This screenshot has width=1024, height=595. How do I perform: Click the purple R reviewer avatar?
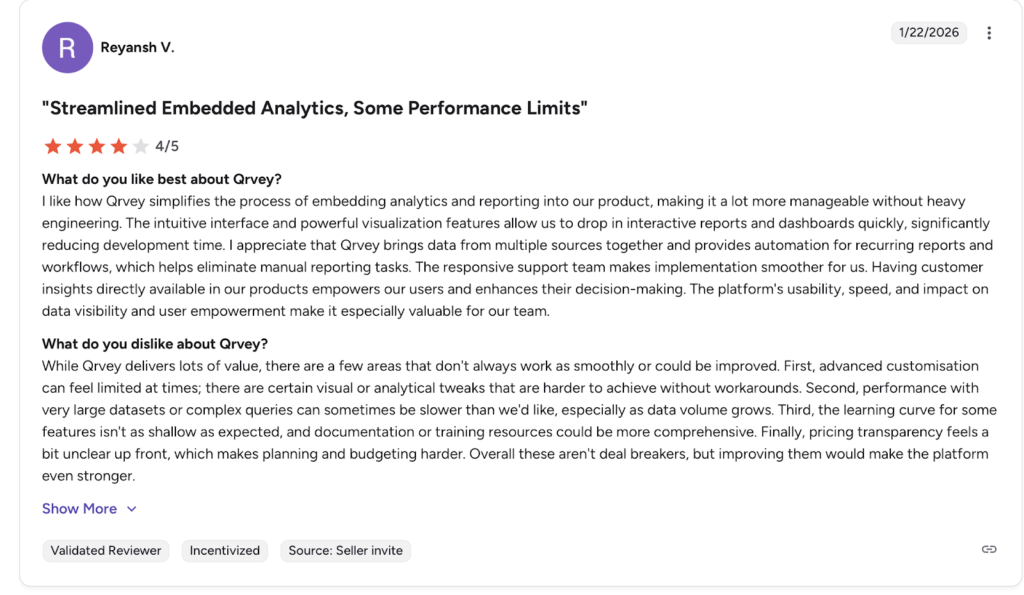coord(67,48)
